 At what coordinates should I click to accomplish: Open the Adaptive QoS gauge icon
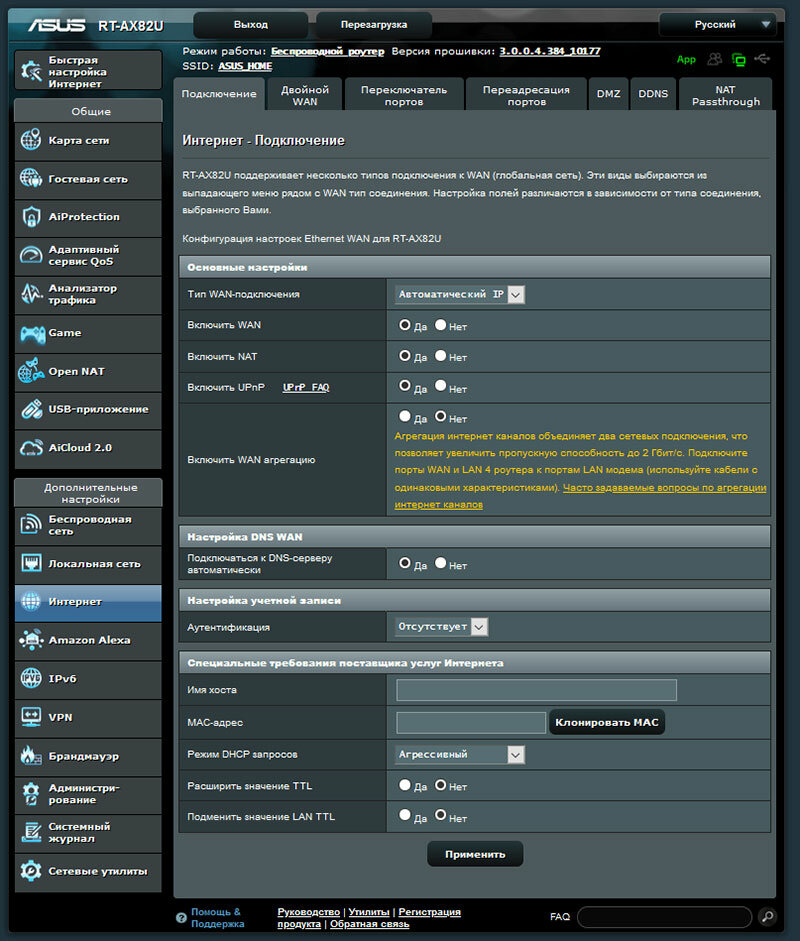pyautogui.click(x=31, y=255)
